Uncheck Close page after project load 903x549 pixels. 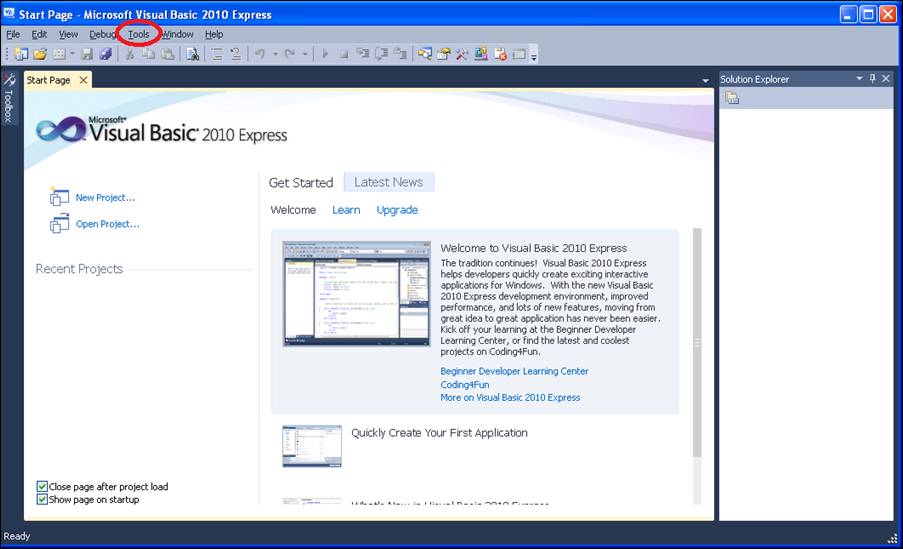tap(42, 487)
